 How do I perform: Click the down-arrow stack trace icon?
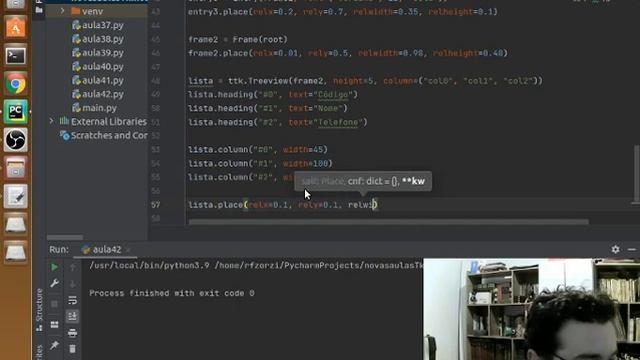(72, 284)
